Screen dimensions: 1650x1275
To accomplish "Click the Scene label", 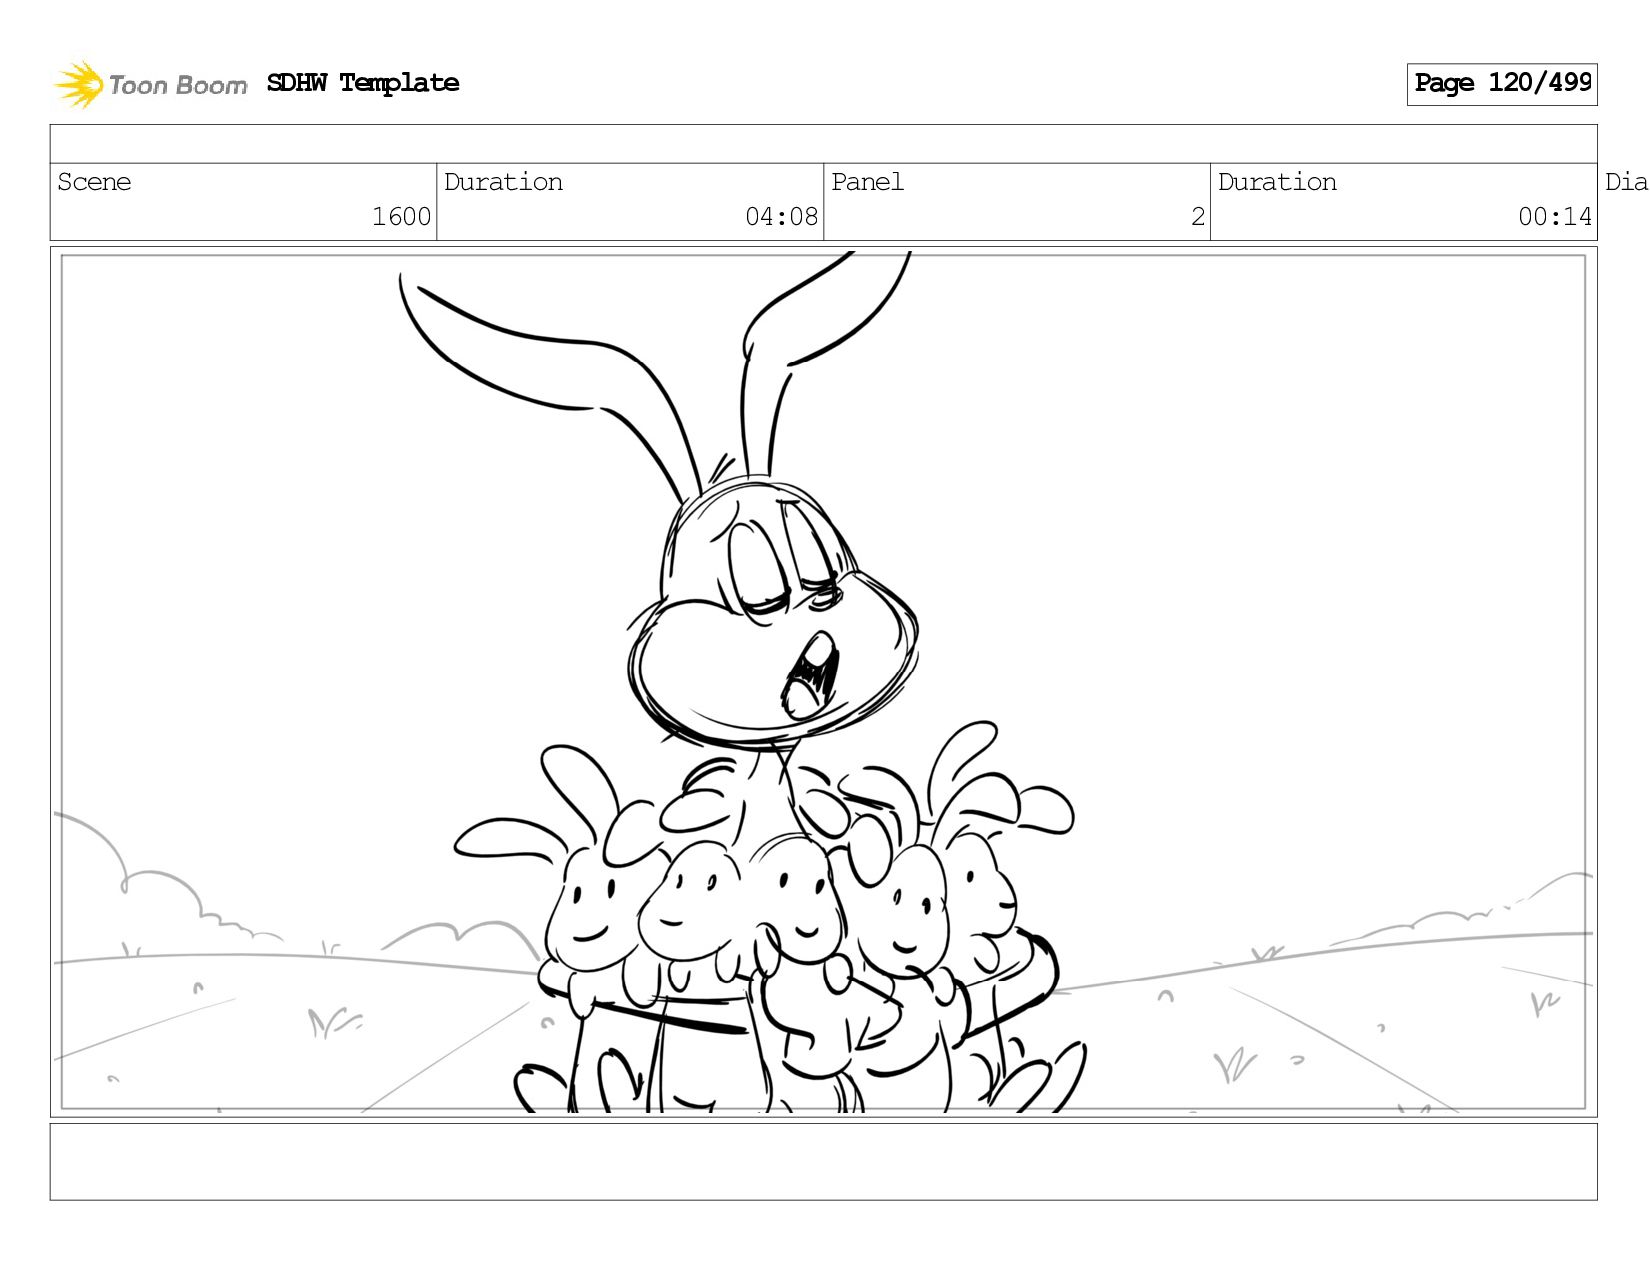I will [x=94, y=182].
